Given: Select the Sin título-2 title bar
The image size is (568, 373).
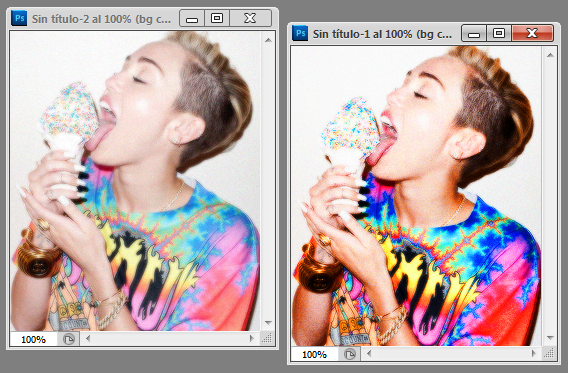Looking at the screenshot, I should pyautogui.click(x=101, y=18).
